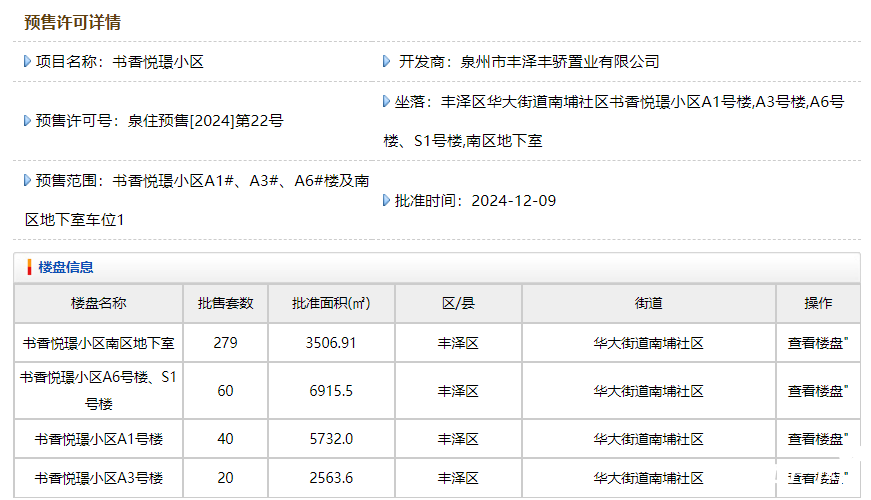Click the 预售许可详情 page title

coord(72,22)
